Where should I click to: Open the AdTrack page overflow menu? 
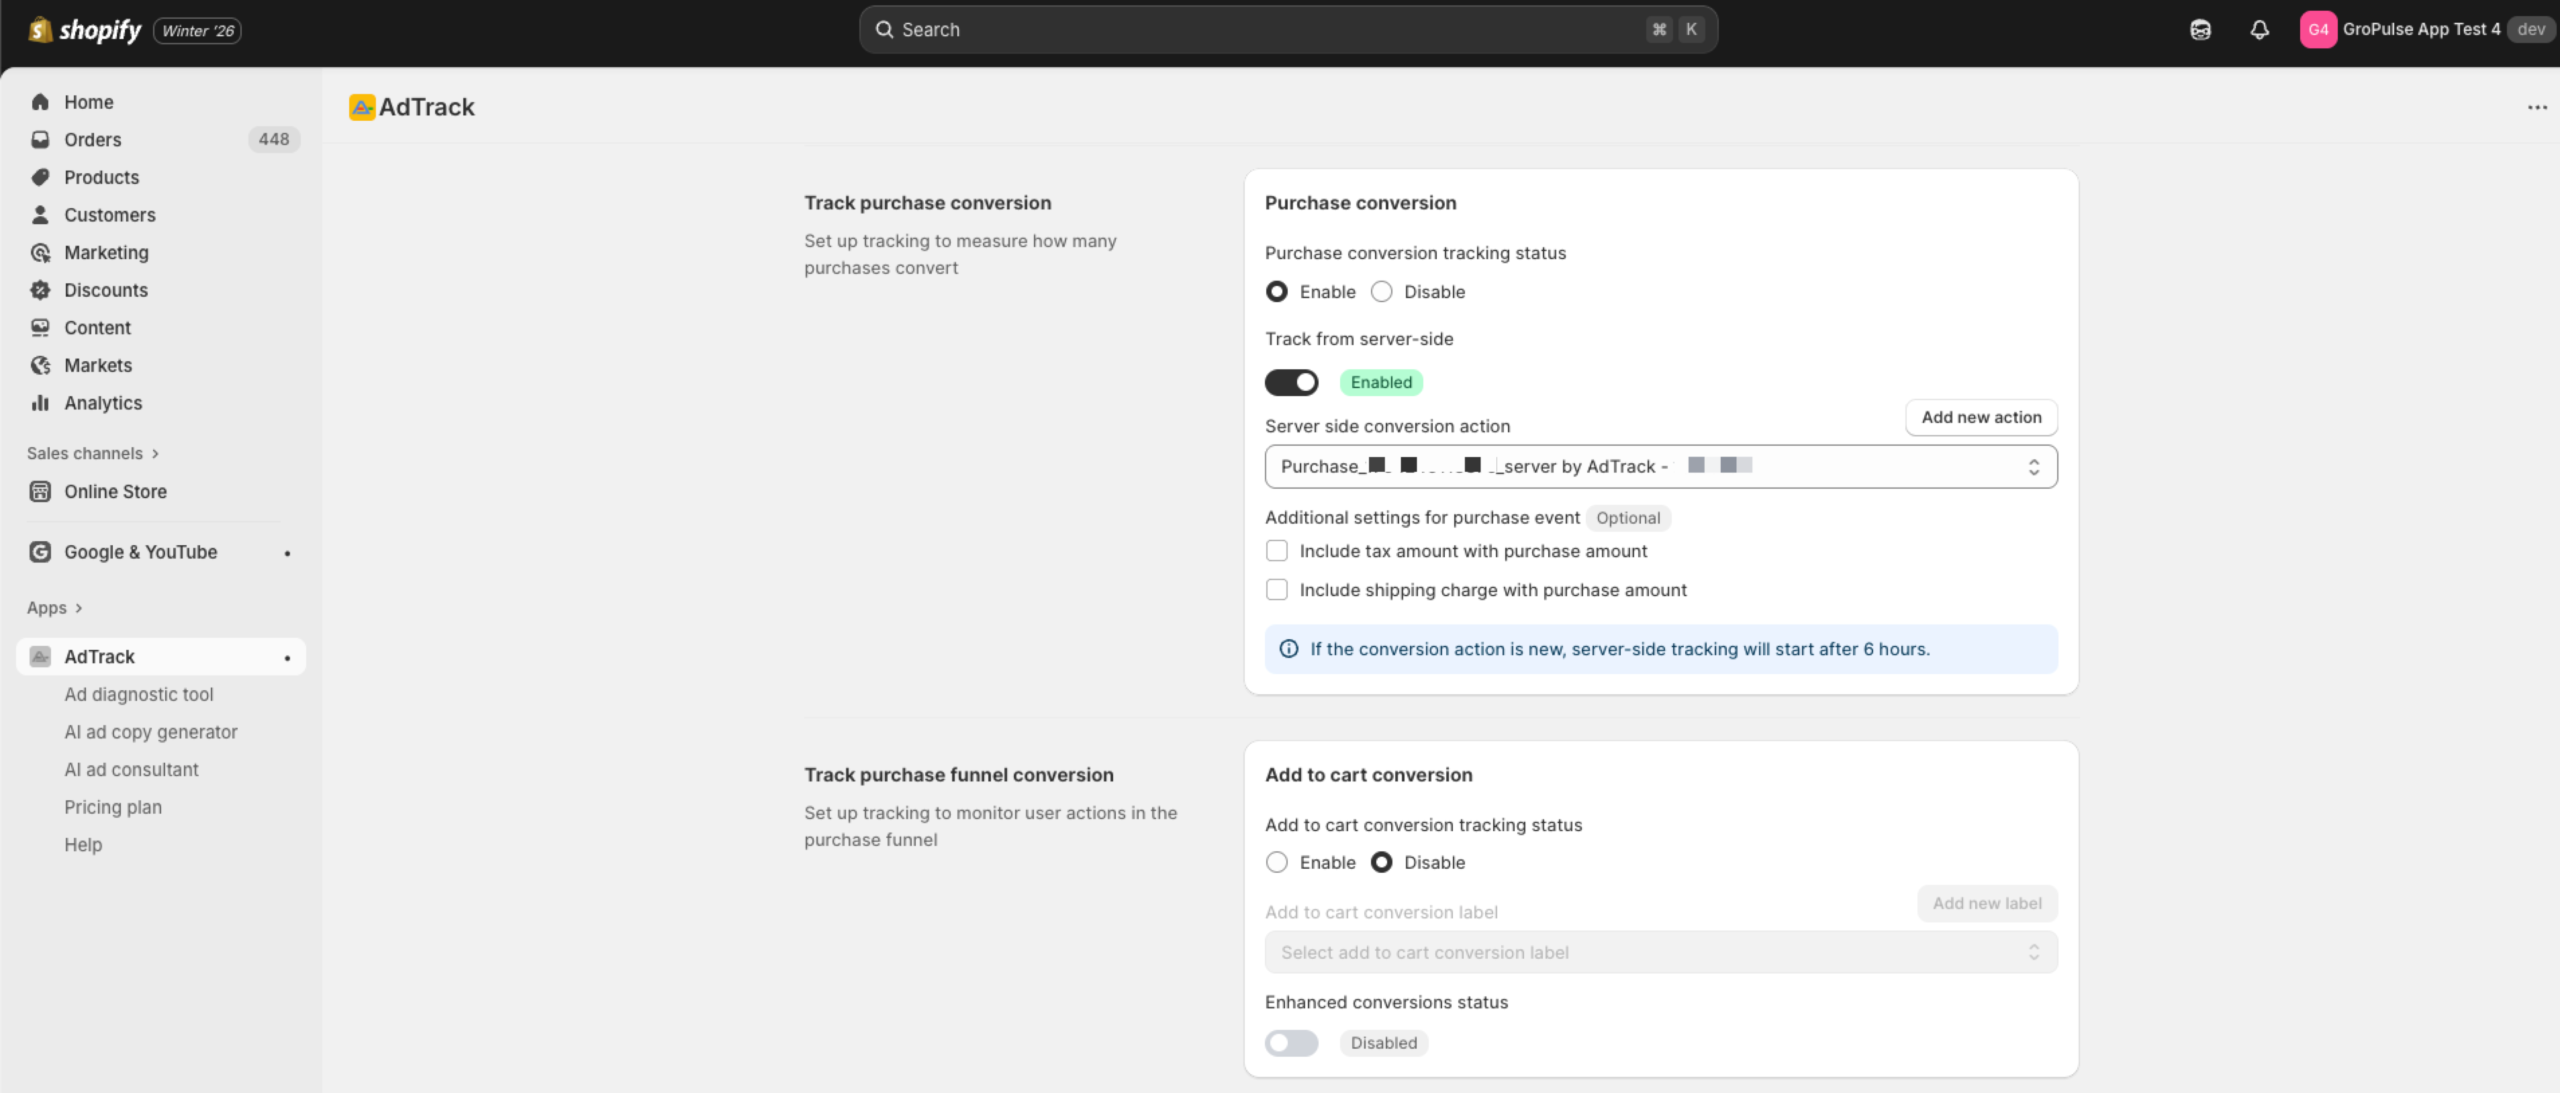(2537, 107)
